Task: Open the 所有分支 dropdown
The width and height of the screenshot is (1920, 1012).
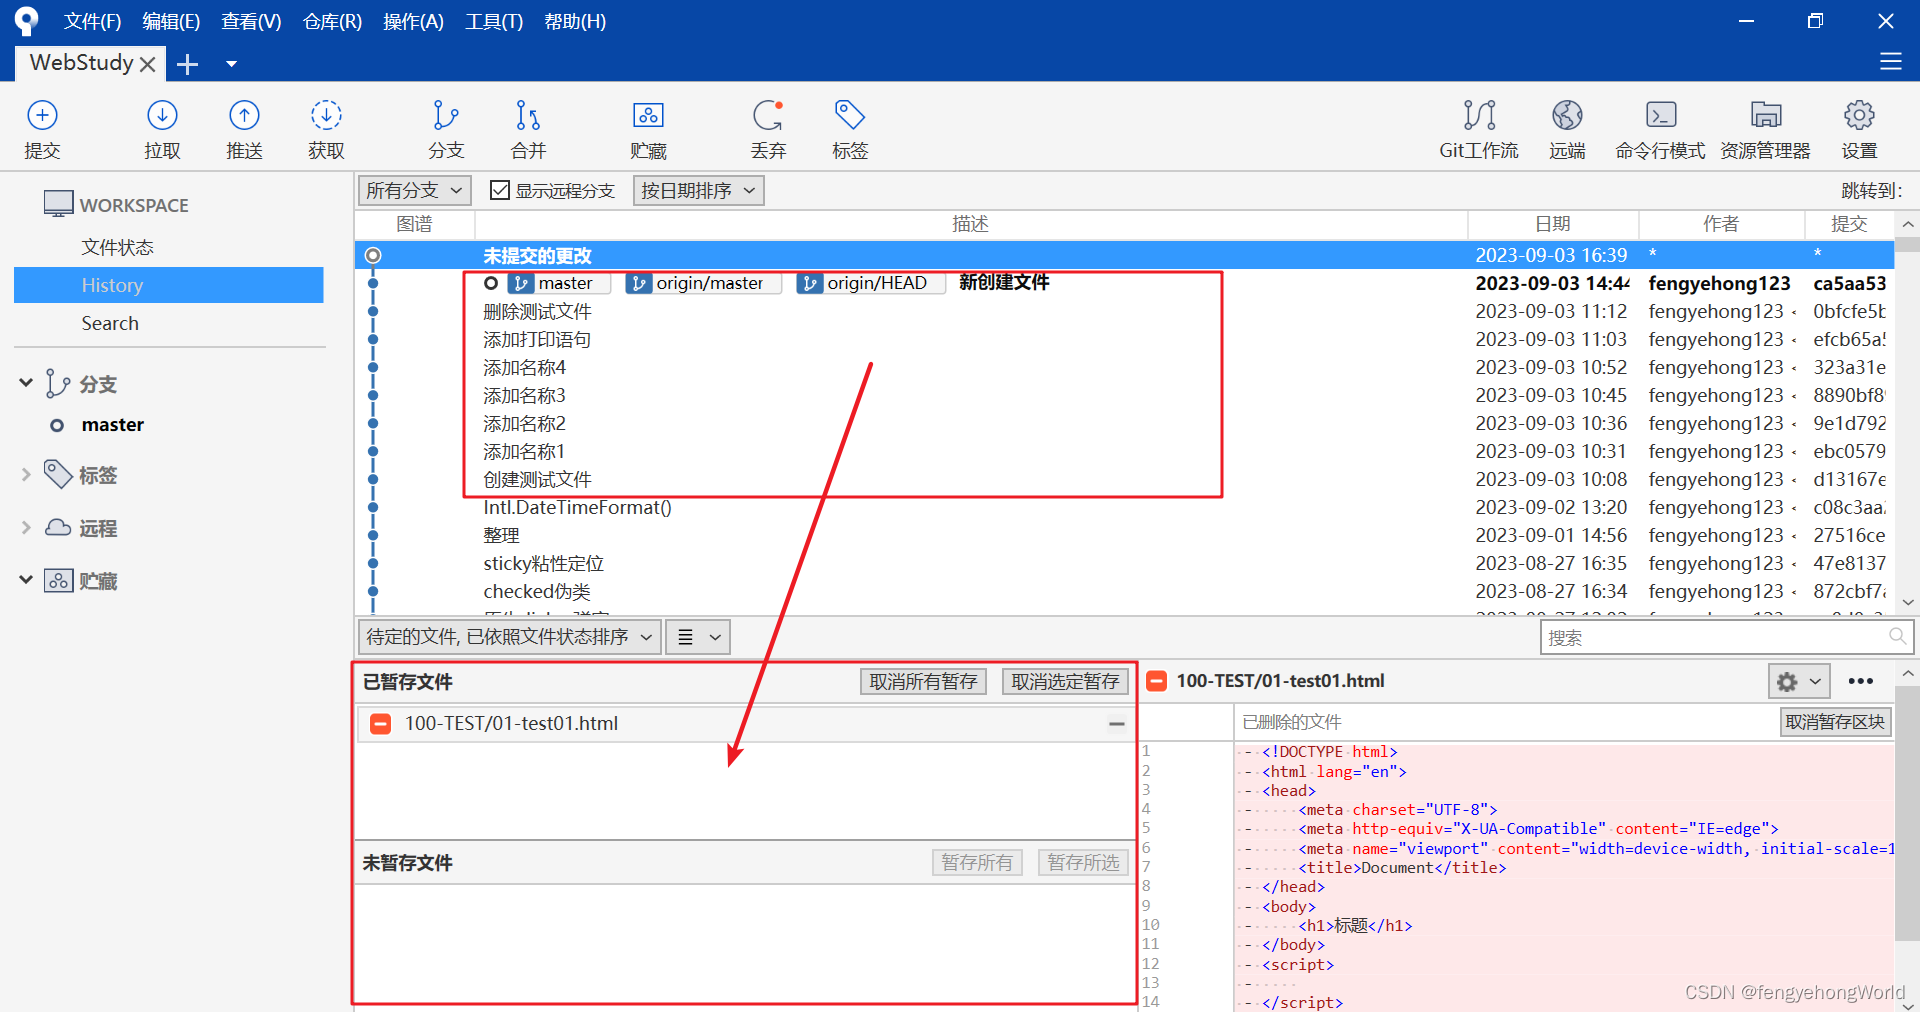Action: [414, 190]
